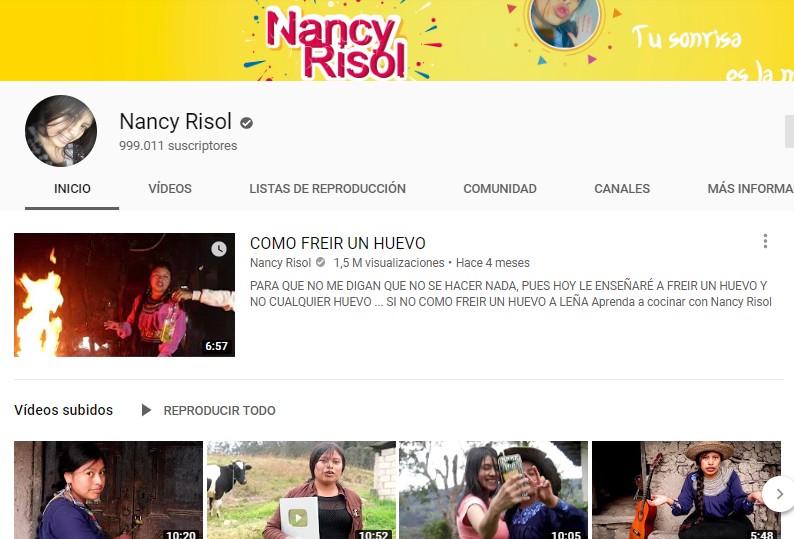Image resolution: width=794 pixels, height=539 pixels.
Task: Click the circular photo in channel banner
Action: coord(565,22)
